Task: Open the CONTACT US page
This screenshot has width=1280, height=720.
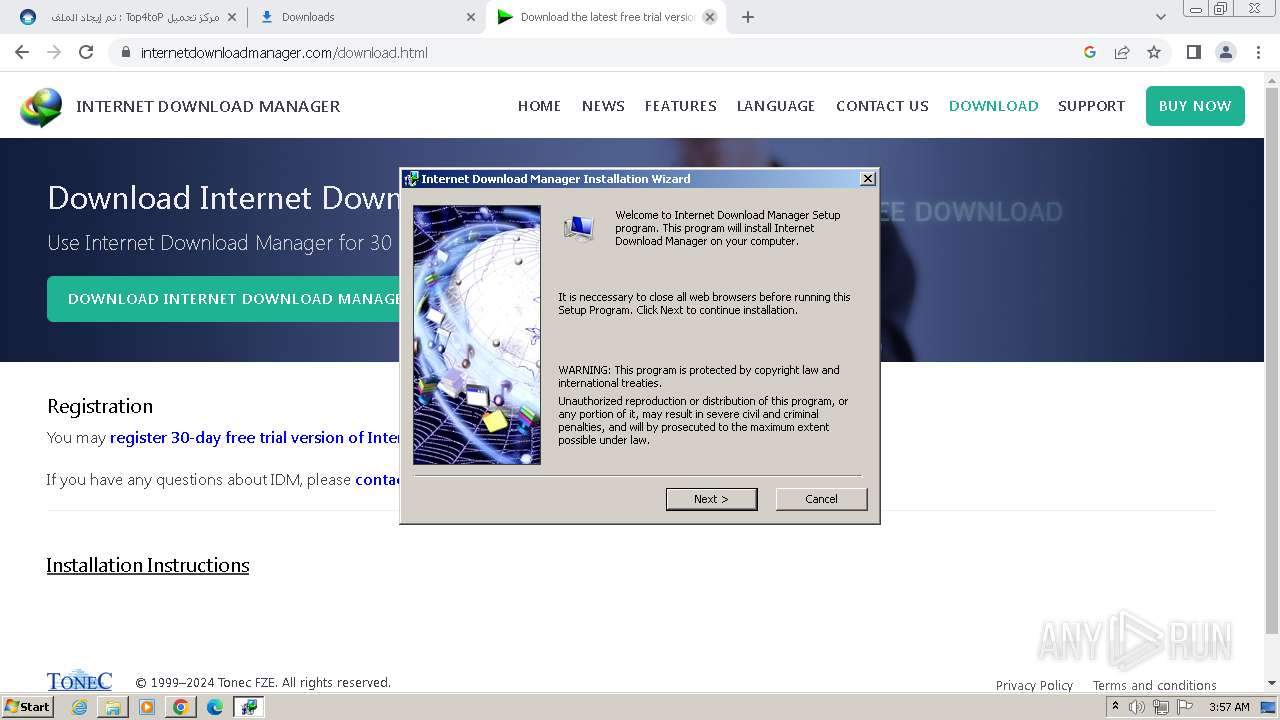Action: click(882, 106)
